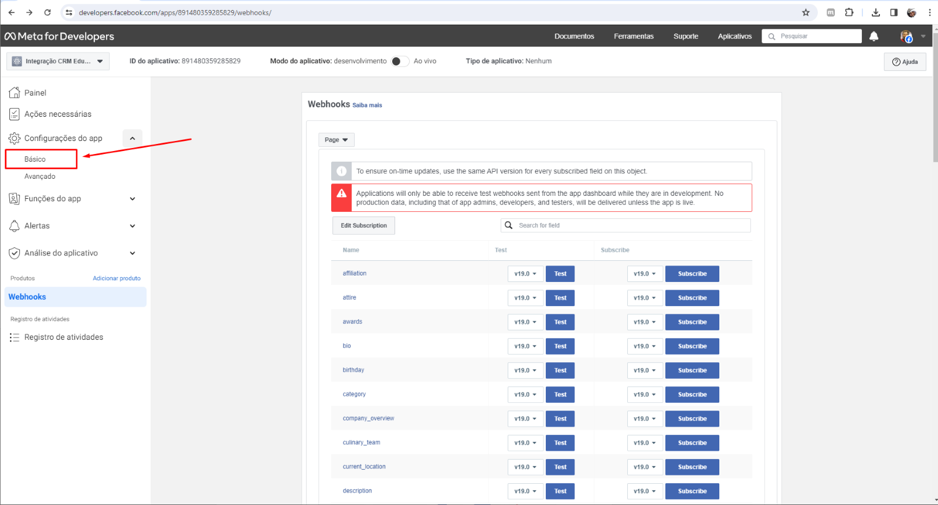Click the Ações necessárias checklist icon
The width and height of the screenshot is (938, 505).
(14, 114)
